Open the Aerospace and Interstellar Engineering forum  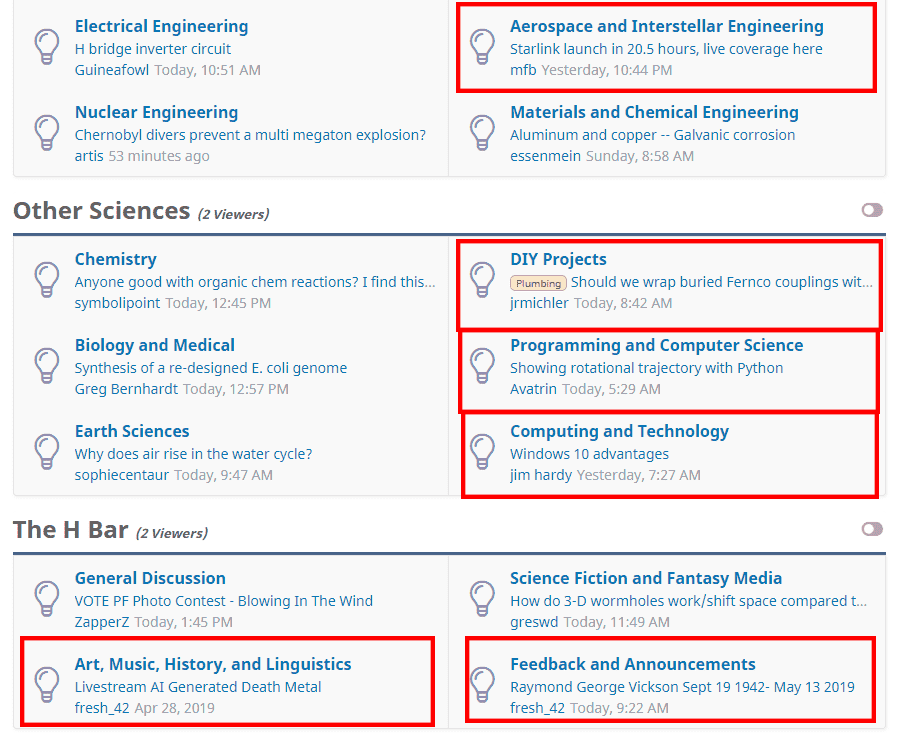pos(666,27)
